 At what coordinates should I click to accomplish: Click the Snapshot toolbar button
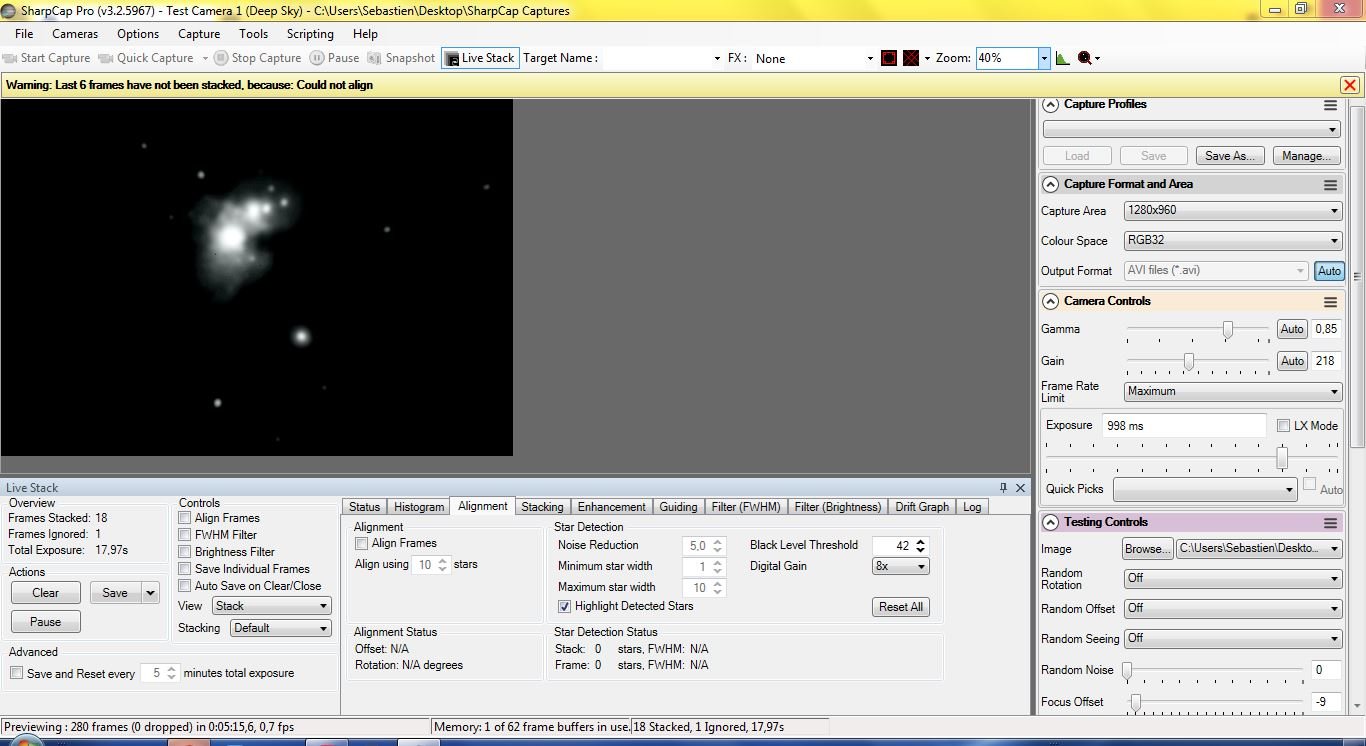[401, 58]
